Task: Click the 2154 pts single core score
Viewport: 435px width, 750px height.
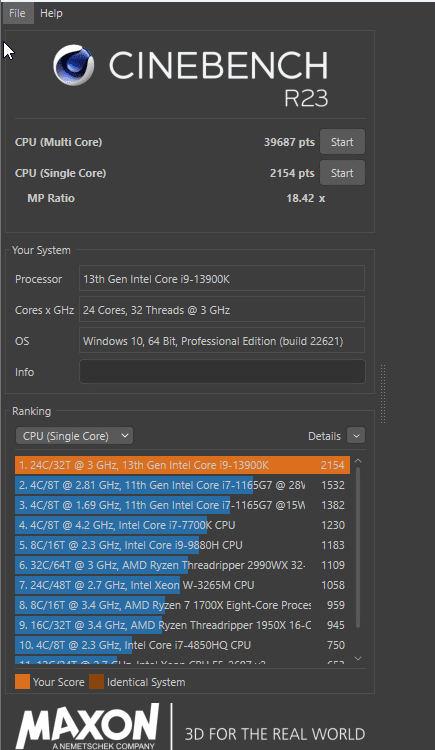Action: pyautogui.click(x=292, y=173)
